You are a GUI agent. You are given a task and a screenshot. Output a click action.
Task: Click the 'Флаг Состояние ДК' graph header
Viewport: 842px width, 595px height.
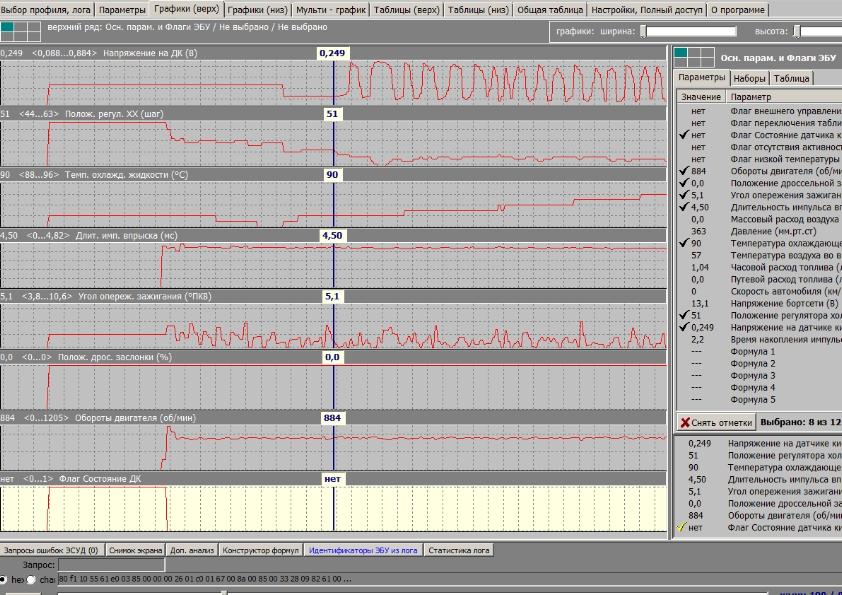click(x=333, y=478)
